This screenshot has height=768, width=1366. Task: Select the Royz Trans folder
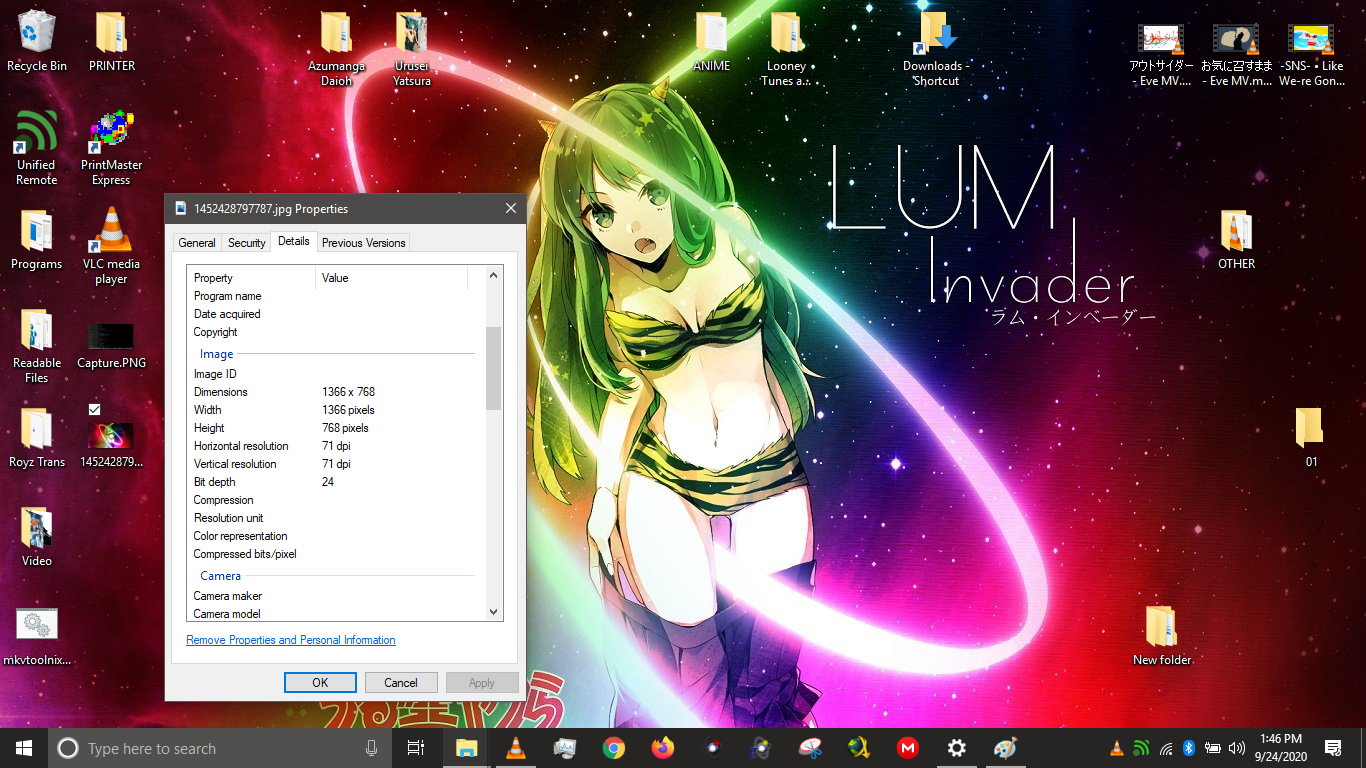coord(37,437)
